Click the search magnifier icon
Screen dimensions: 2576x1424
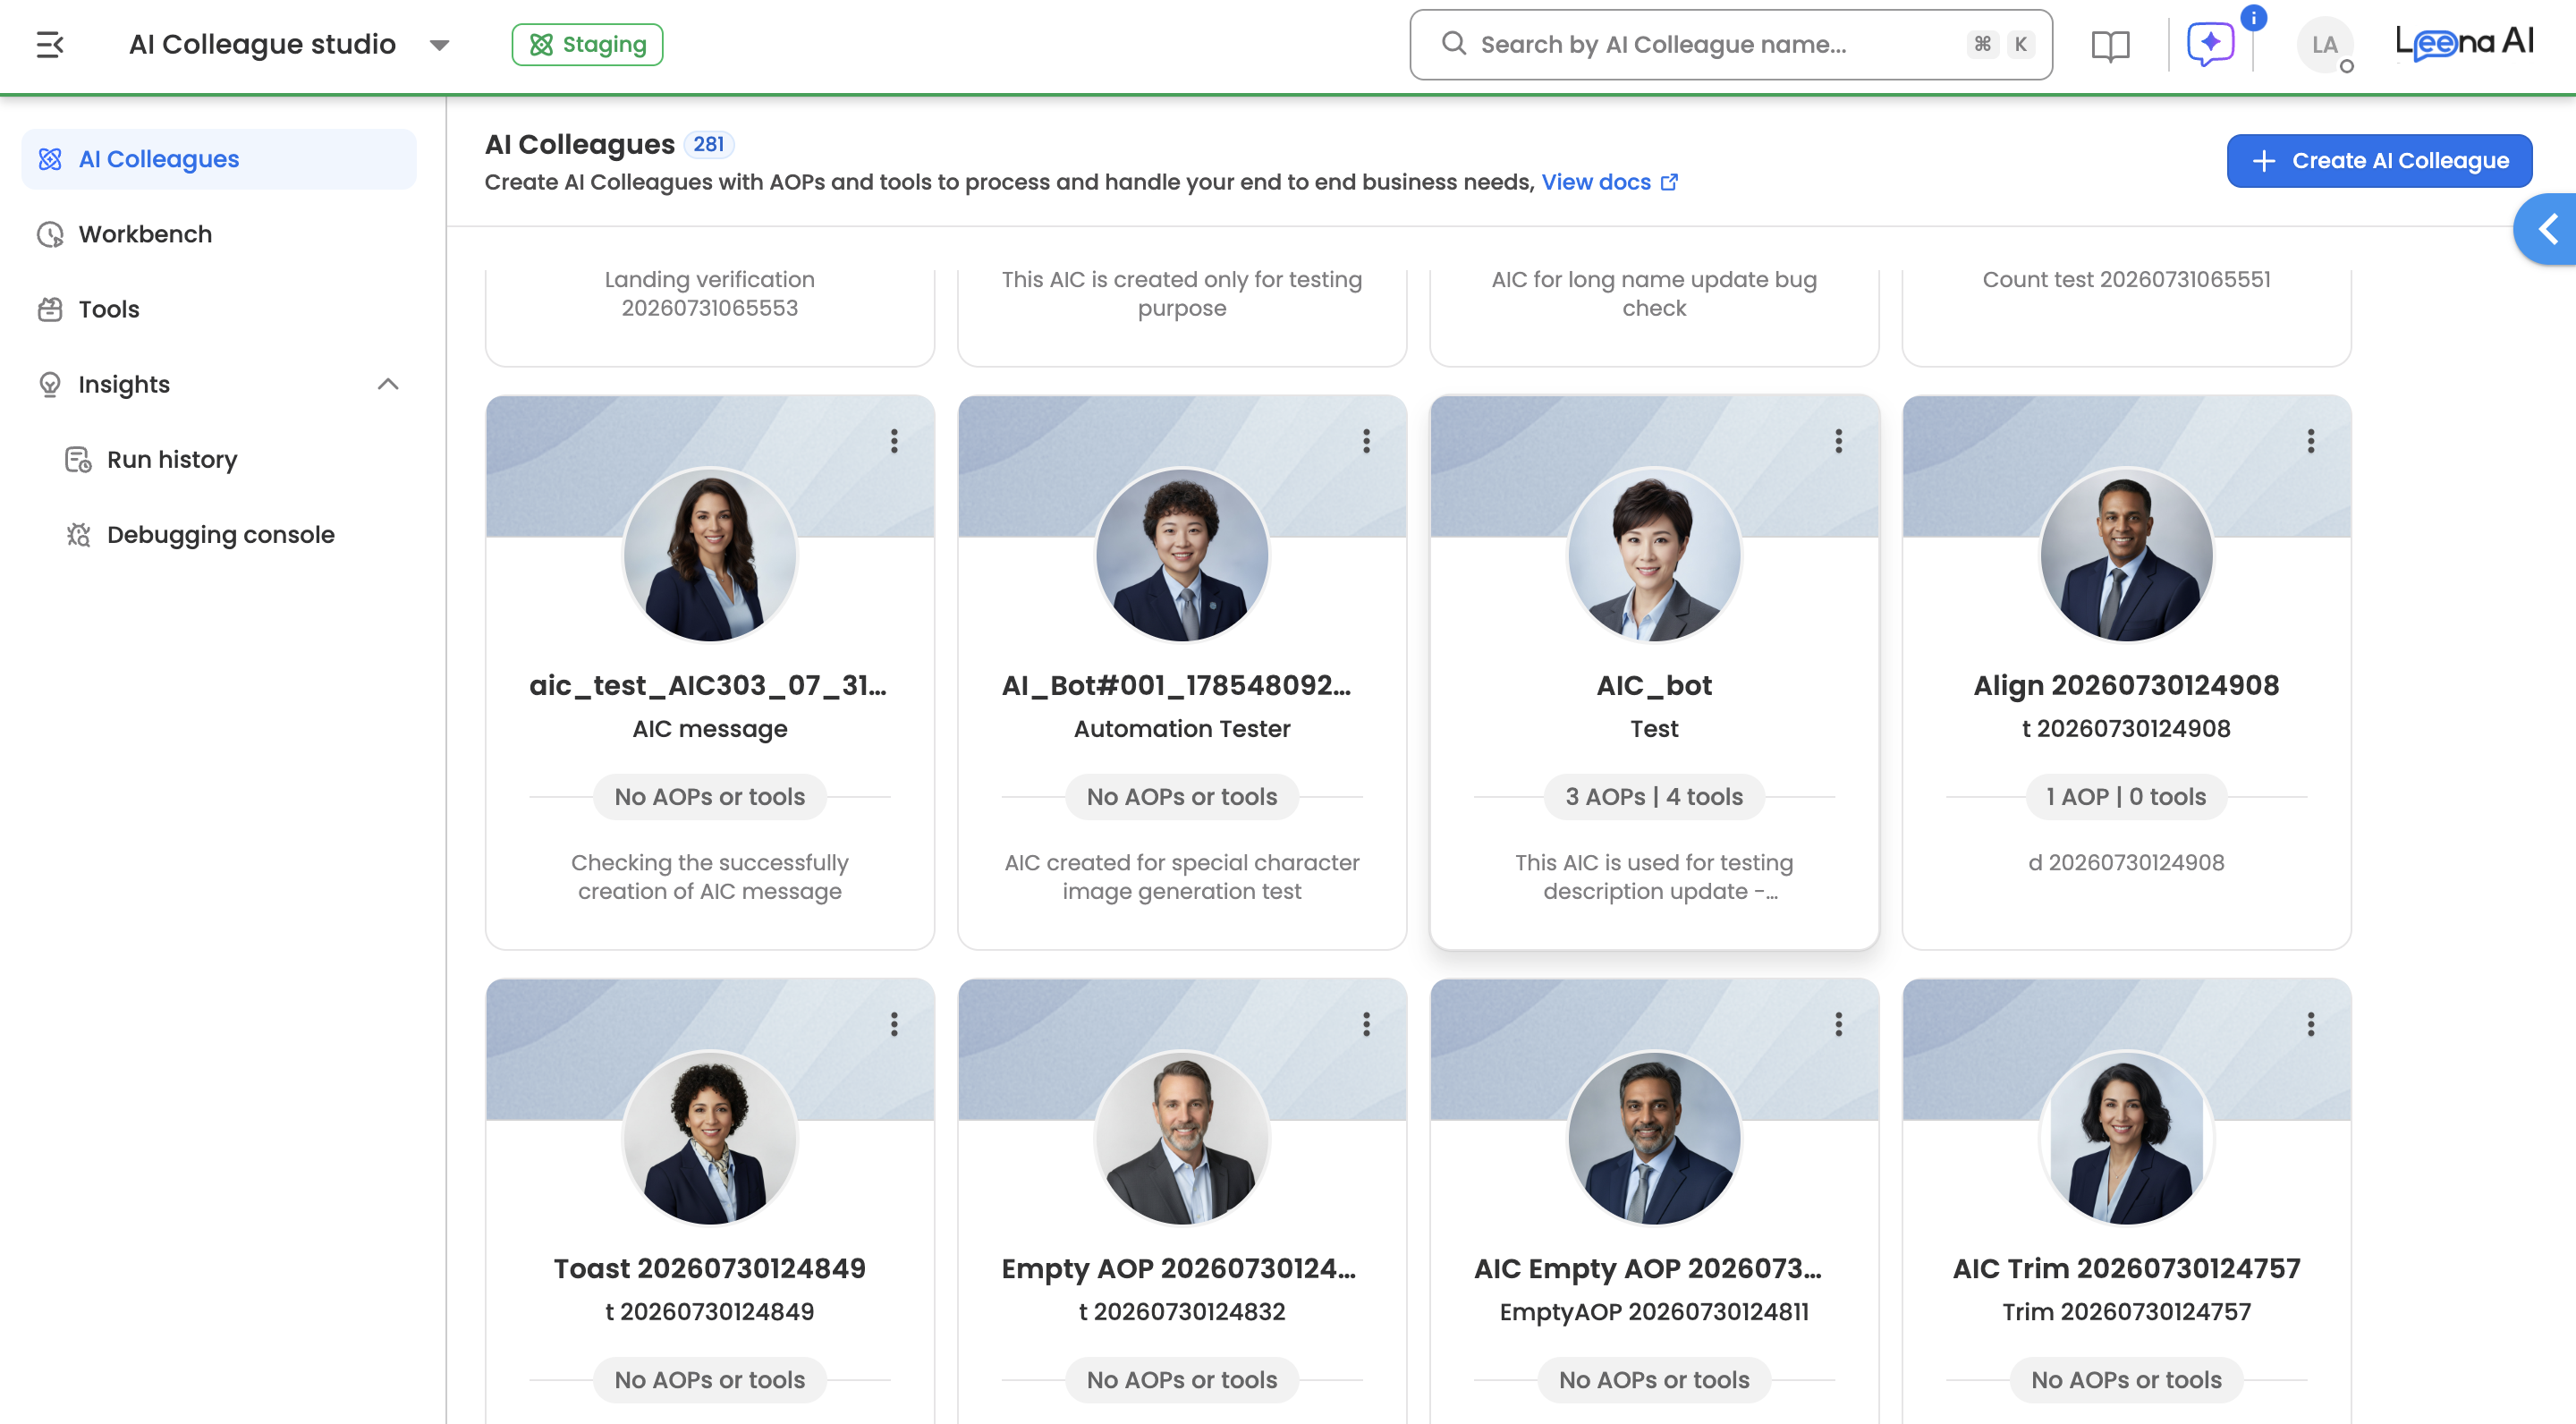tap(1453, 43)
